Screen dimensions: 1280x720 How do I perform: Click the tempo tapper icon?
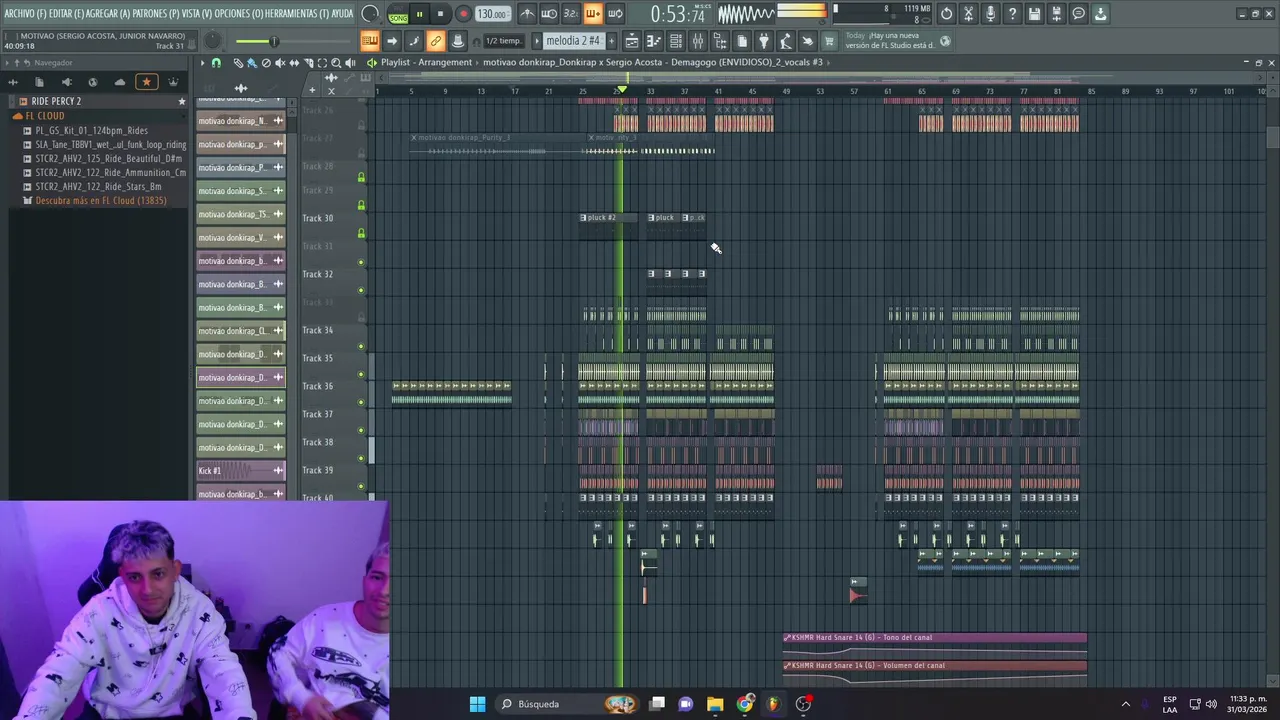click(x=786, y=41)
